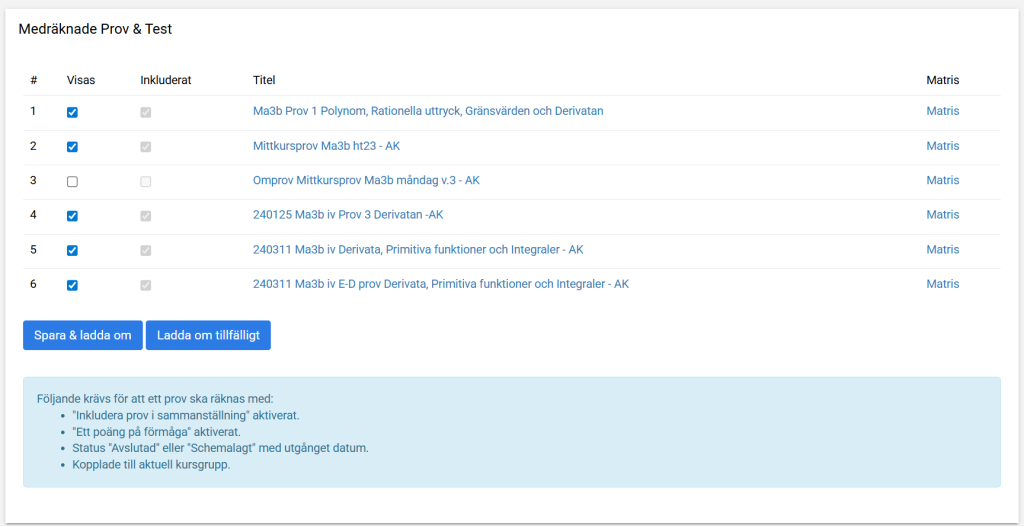Viewport: 1024px width, 526px height.
Task: Enable Visas checkbox for Omprov Mittkursprov row
Action: pyautogui.click(x=72, y=182)
